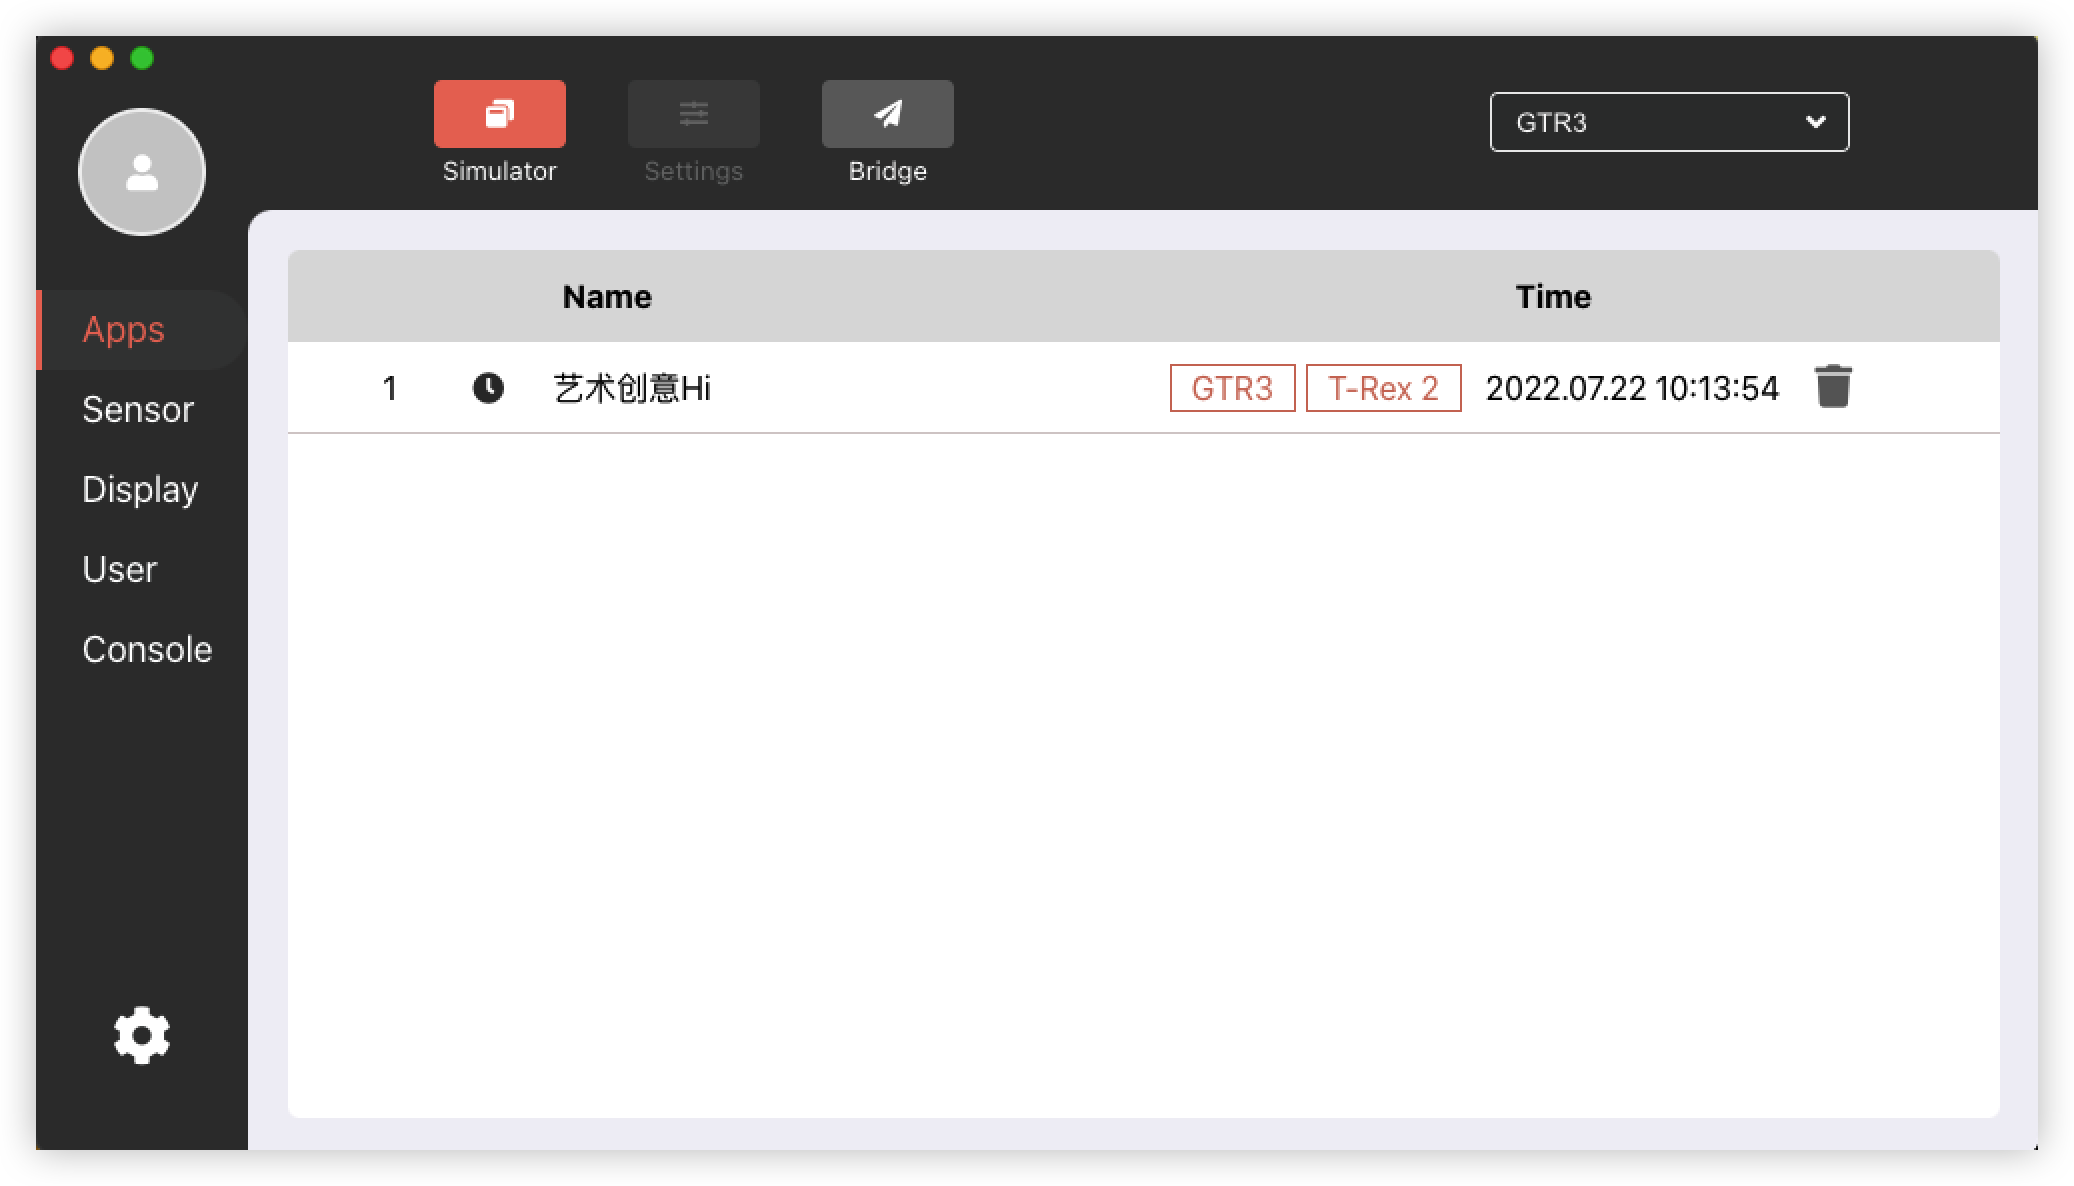This screenshot has width=2074, height=1186.
Task: Click the user avatar icon
Action: (x=140, y=171)
